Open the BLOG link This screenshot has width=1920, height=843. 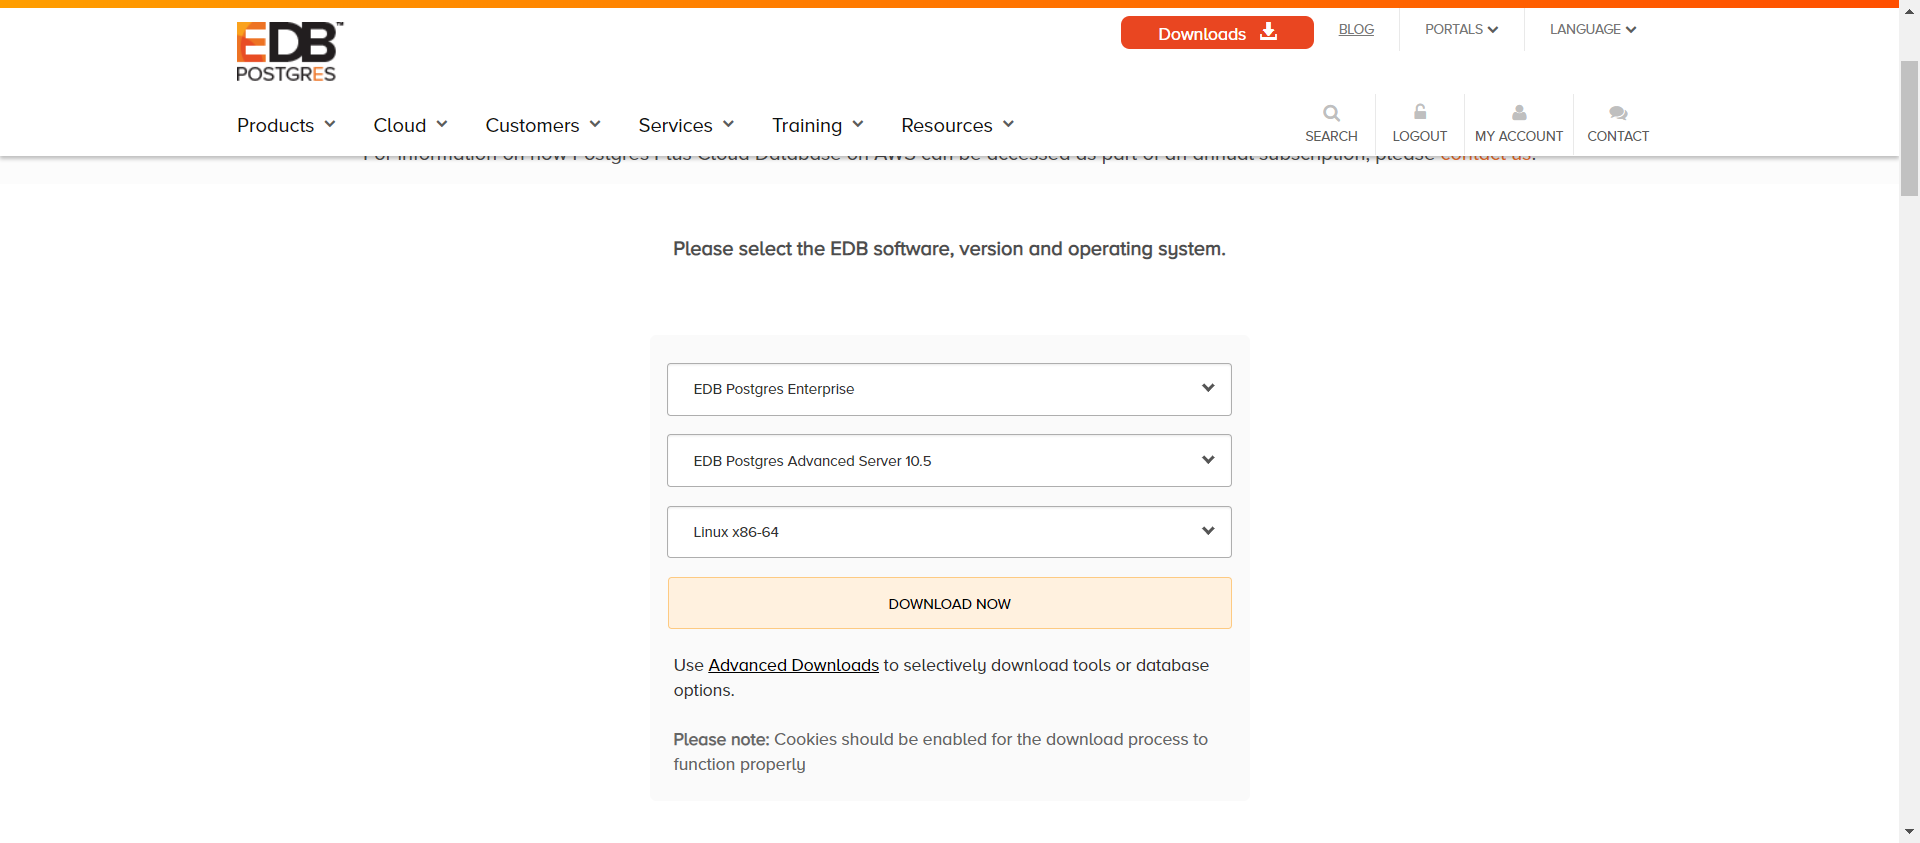point(1356,30)
